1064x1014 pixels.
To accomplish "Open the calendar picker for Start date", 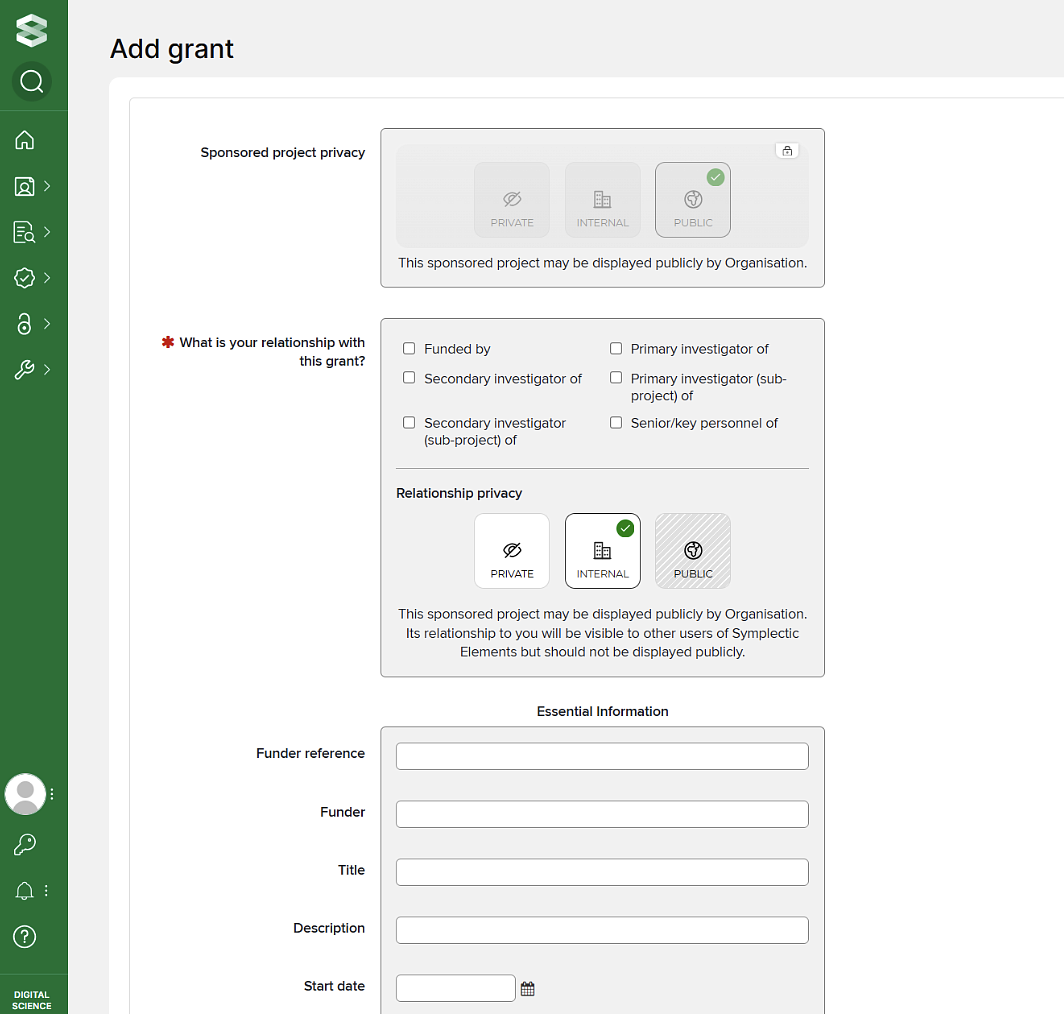I will (528, 989).
